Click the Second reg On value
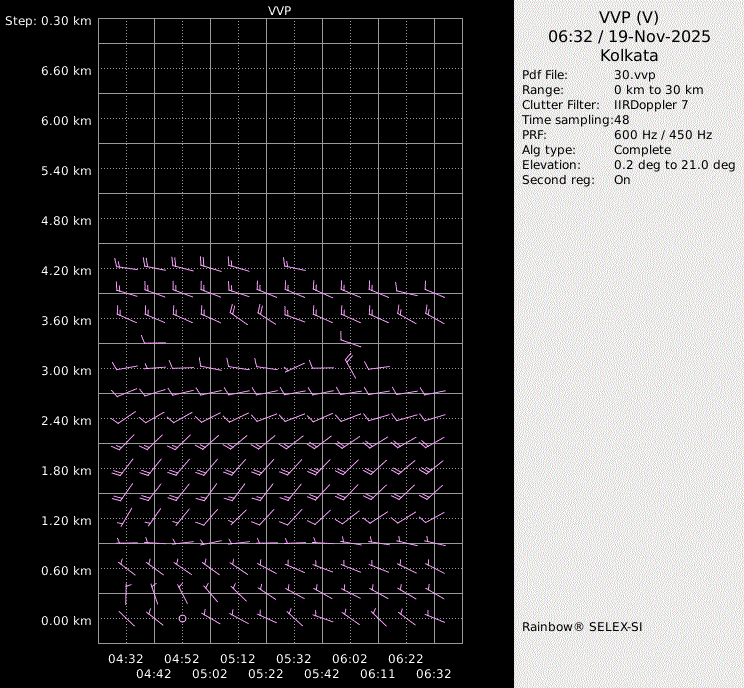The height and width of the screenshot is (688, 744). [x=622, y=180]
